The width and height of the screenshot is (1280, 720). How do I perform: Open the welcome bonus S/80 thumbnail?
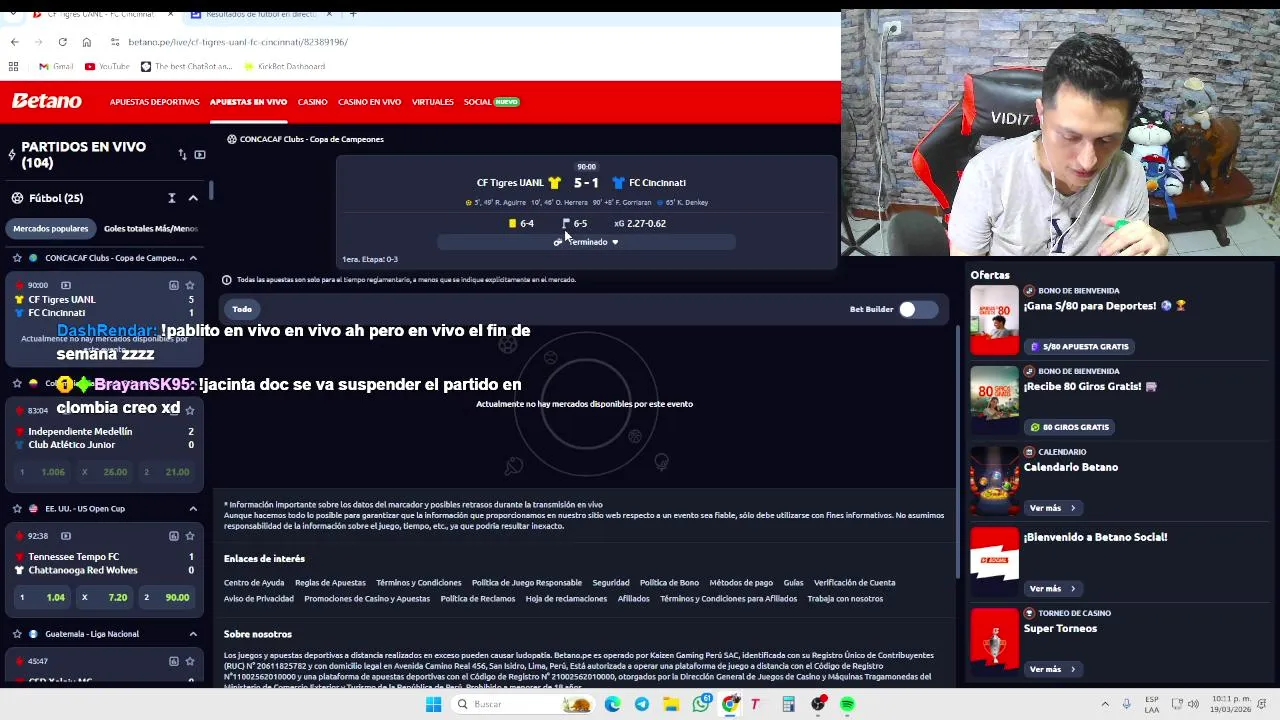click(x=994, y=320)
